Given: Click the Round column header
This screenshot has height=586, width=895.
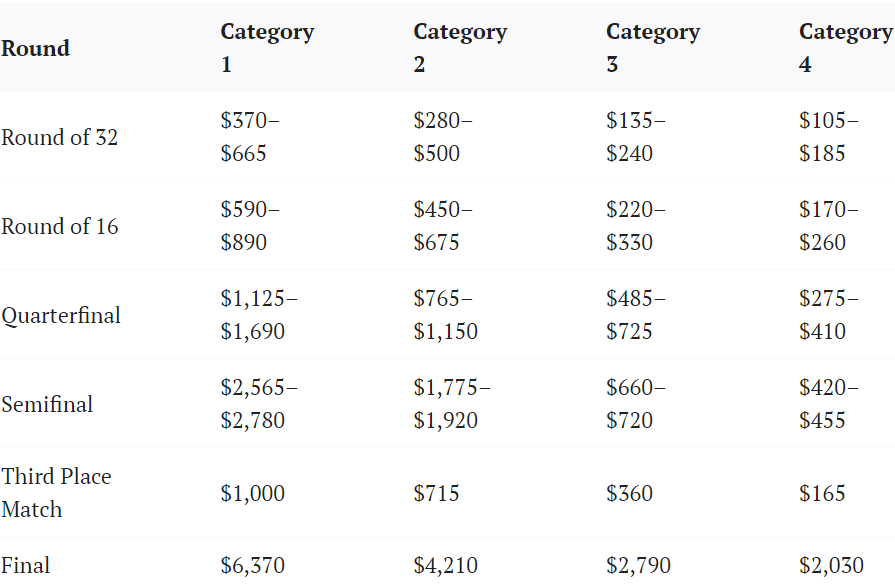Looking at the screenshot, I should 36,48.
